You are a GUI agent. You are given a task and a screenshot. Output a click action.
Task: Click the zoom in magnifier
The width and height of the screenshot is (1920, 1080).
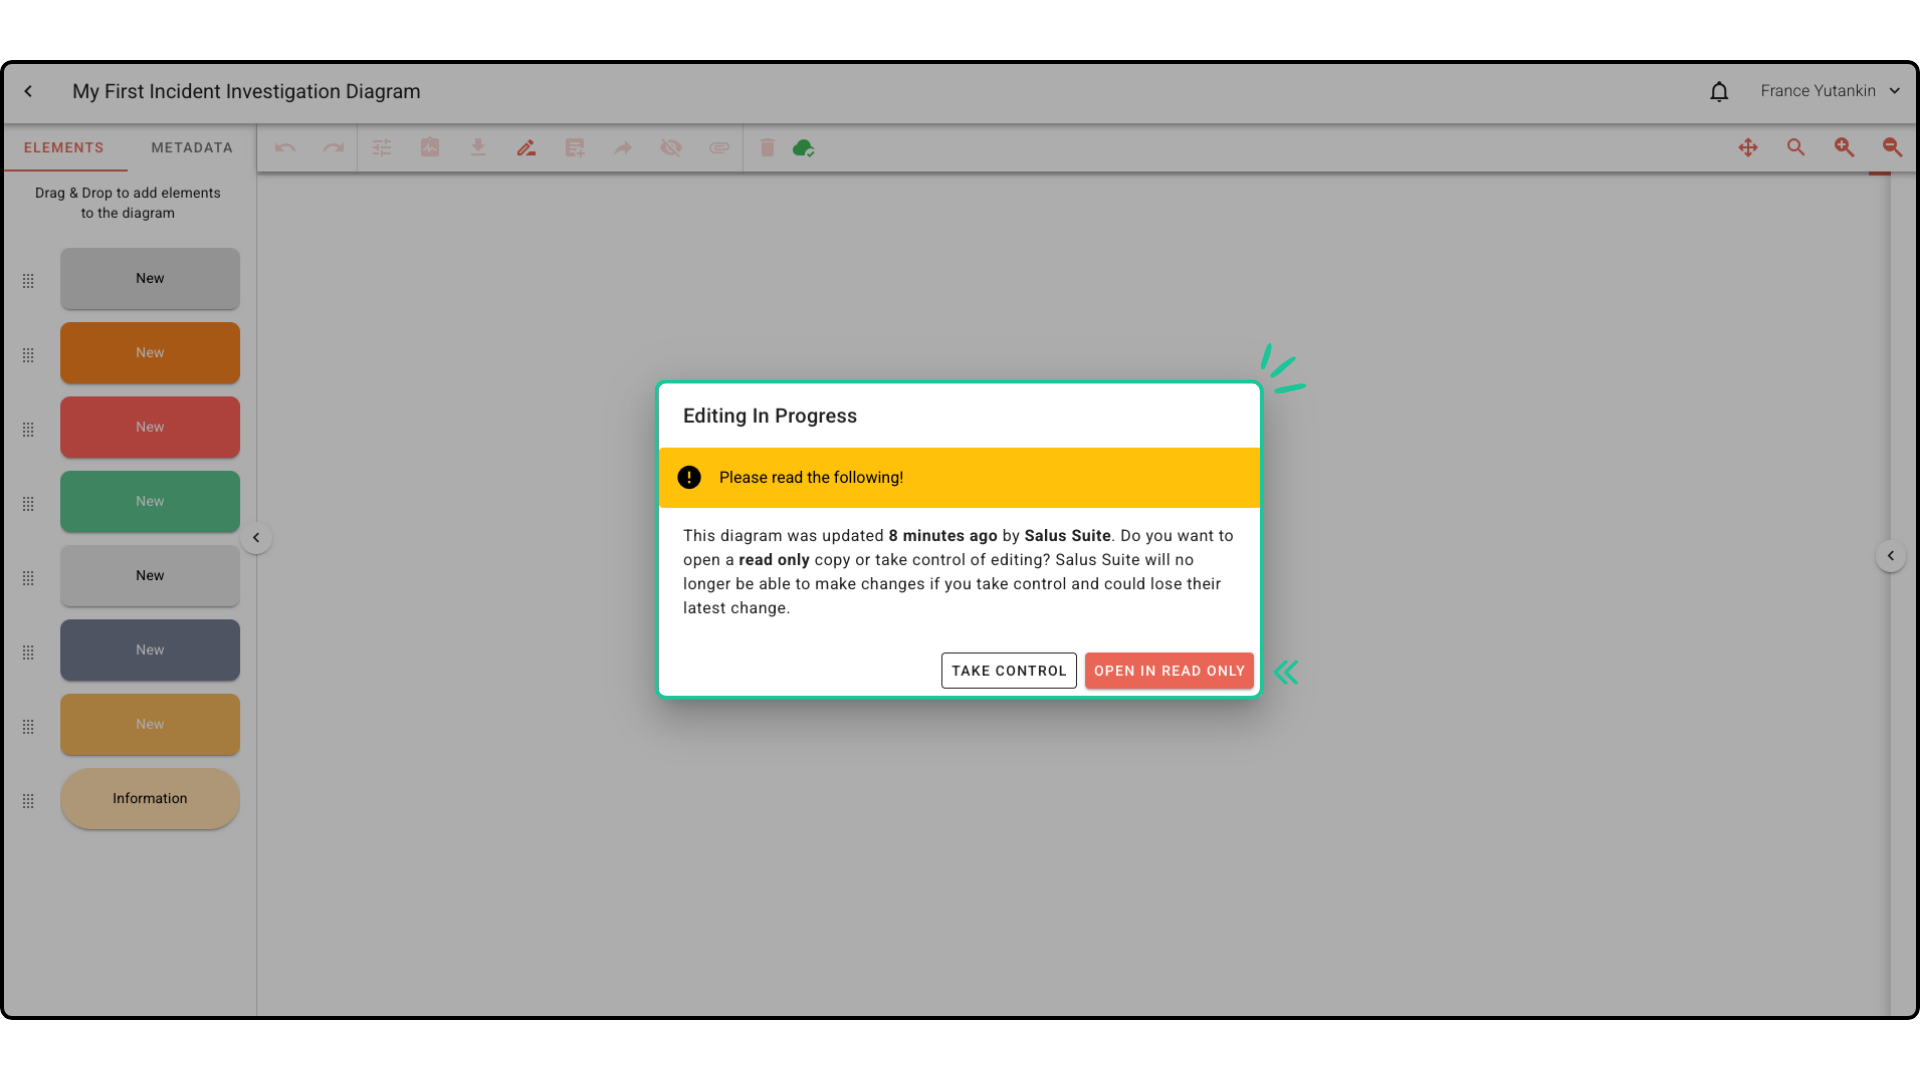pyautogui.click(x=1844, y=148)
